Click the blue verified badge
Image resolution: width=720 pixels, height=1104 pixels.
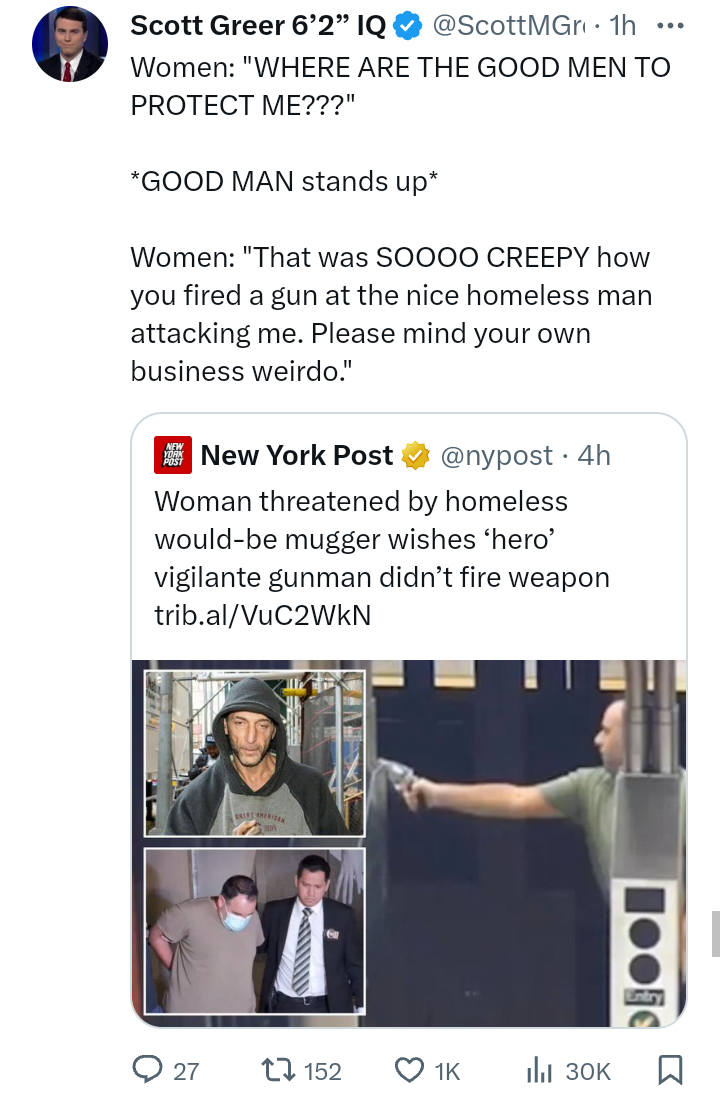coord(405,27)
